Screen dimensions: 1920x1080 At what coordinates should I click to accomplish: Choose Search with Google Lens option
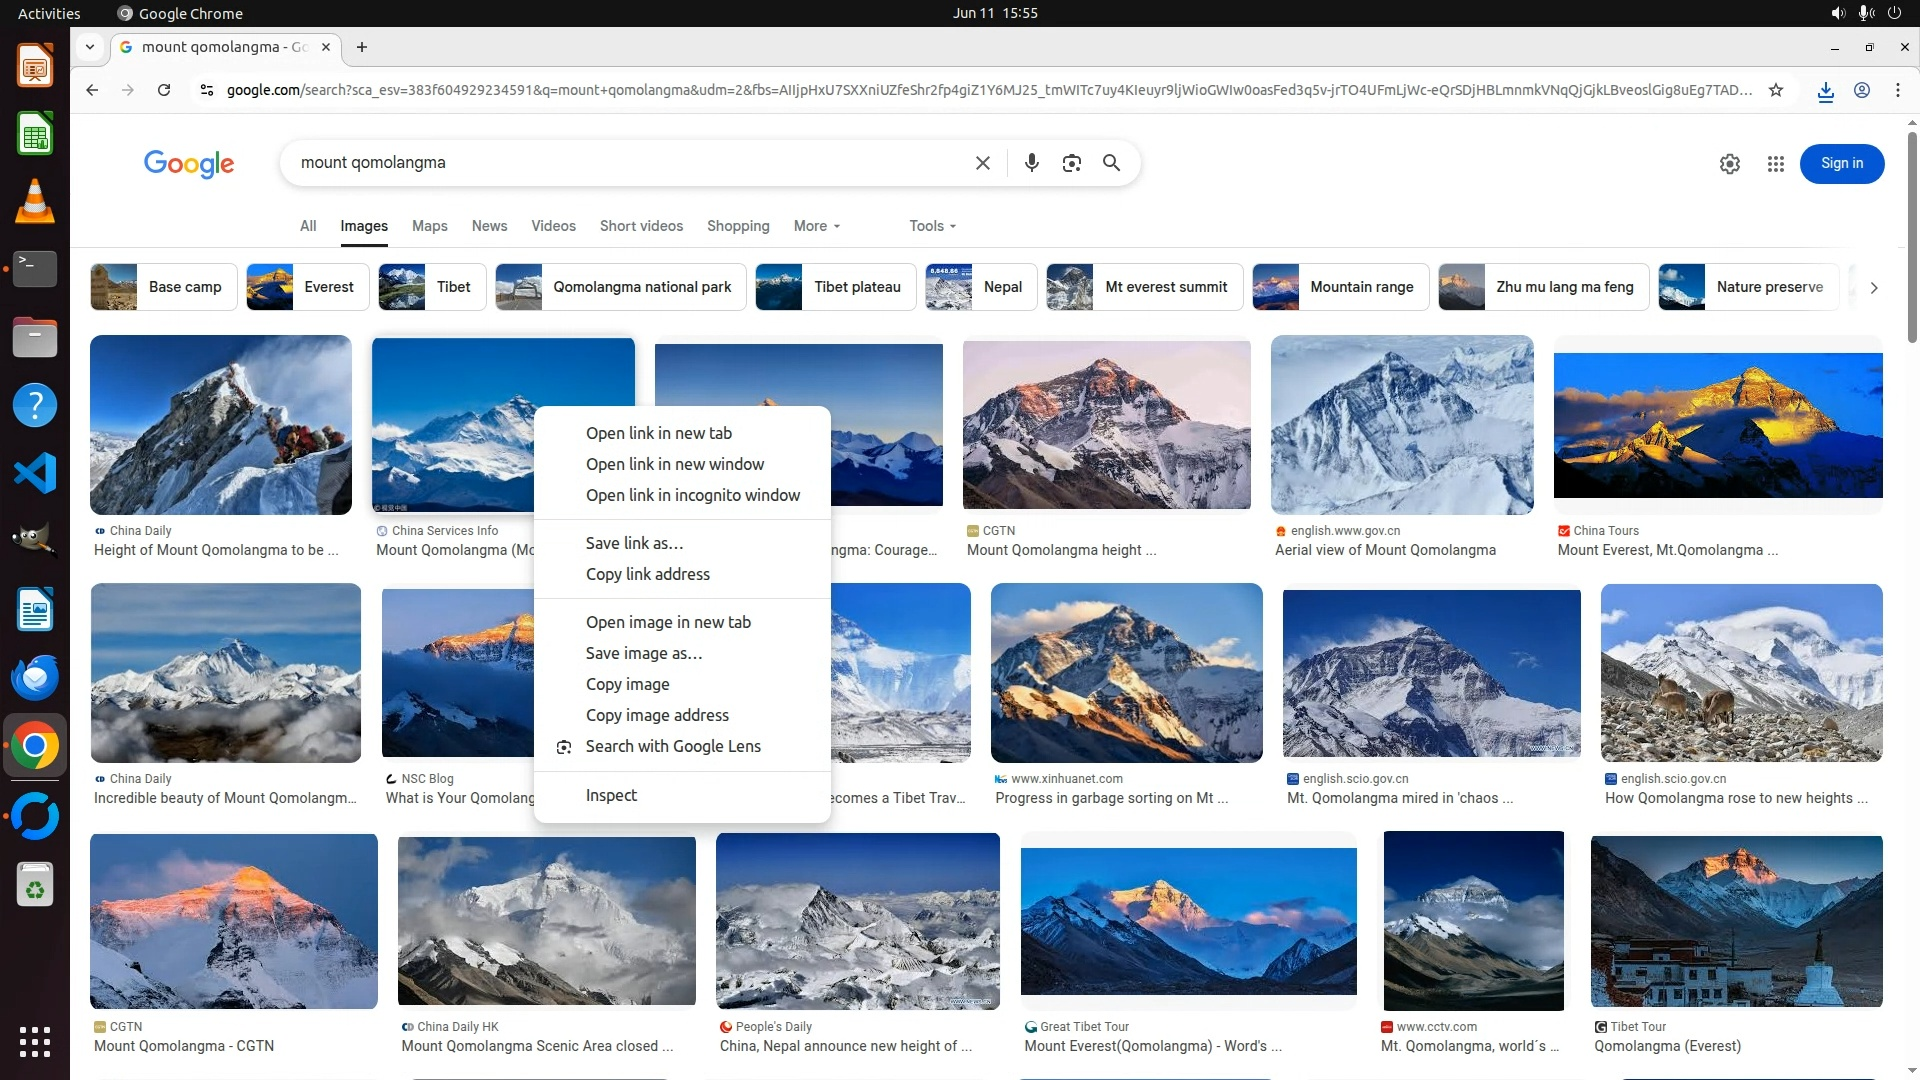point(672,746)
